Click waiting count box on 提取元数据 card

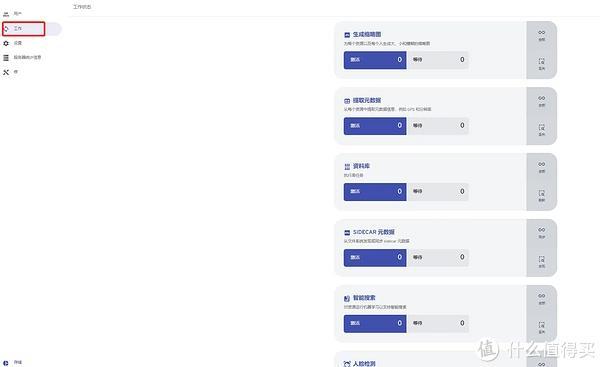tap(438, 126)
